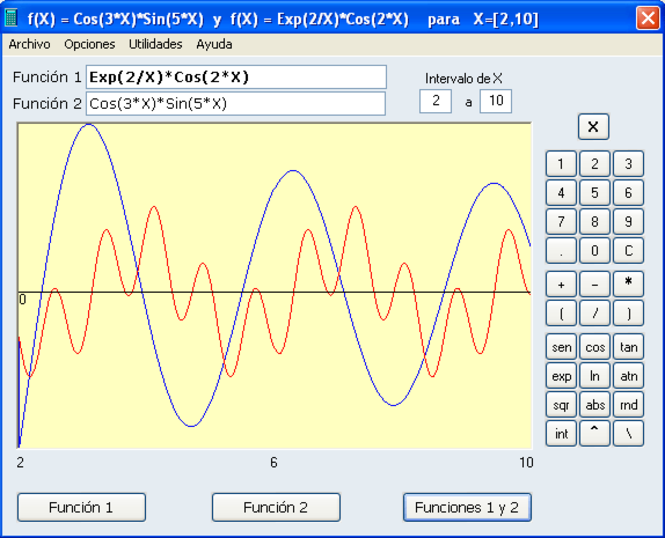Click the division (/) button

click(x=595, y=313)
